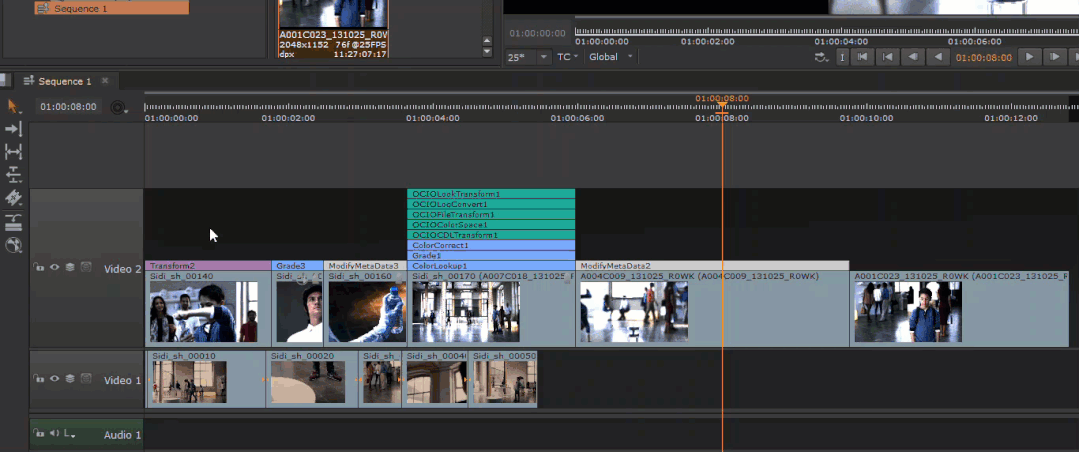Expand the Global playback range dropdown
1079x452 pixels.
(x=611, y=57)
